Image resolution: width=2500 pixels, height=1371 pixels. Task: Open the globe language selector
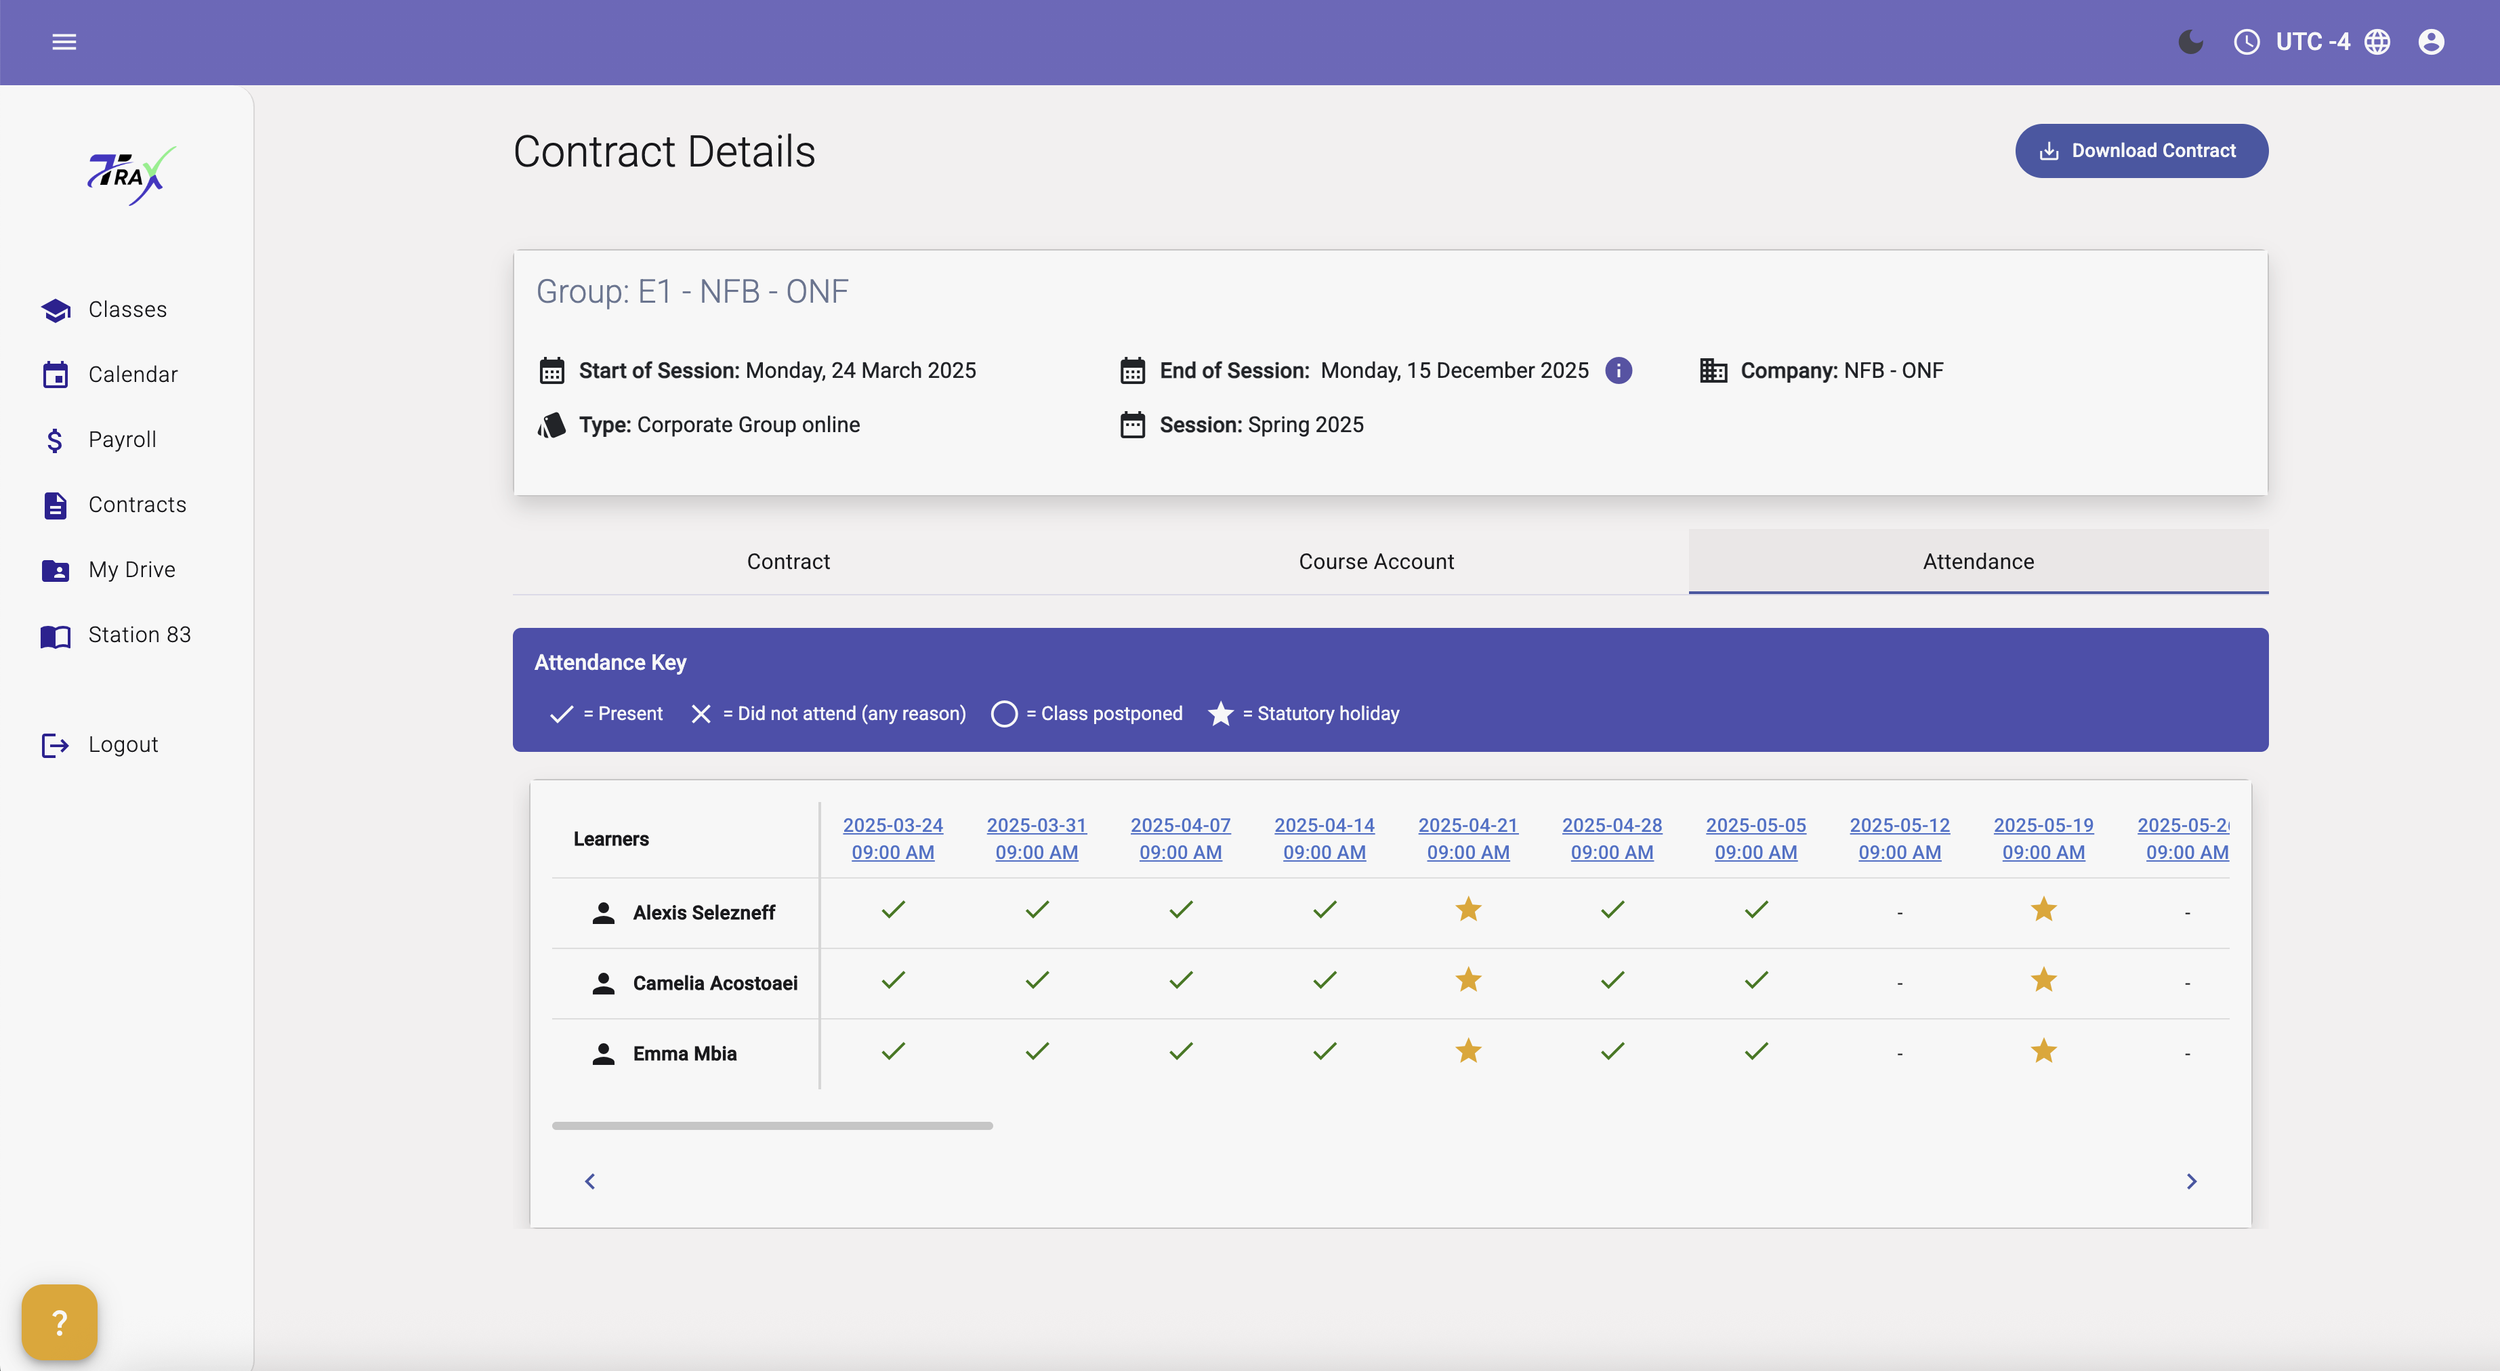pos(2377,42)
